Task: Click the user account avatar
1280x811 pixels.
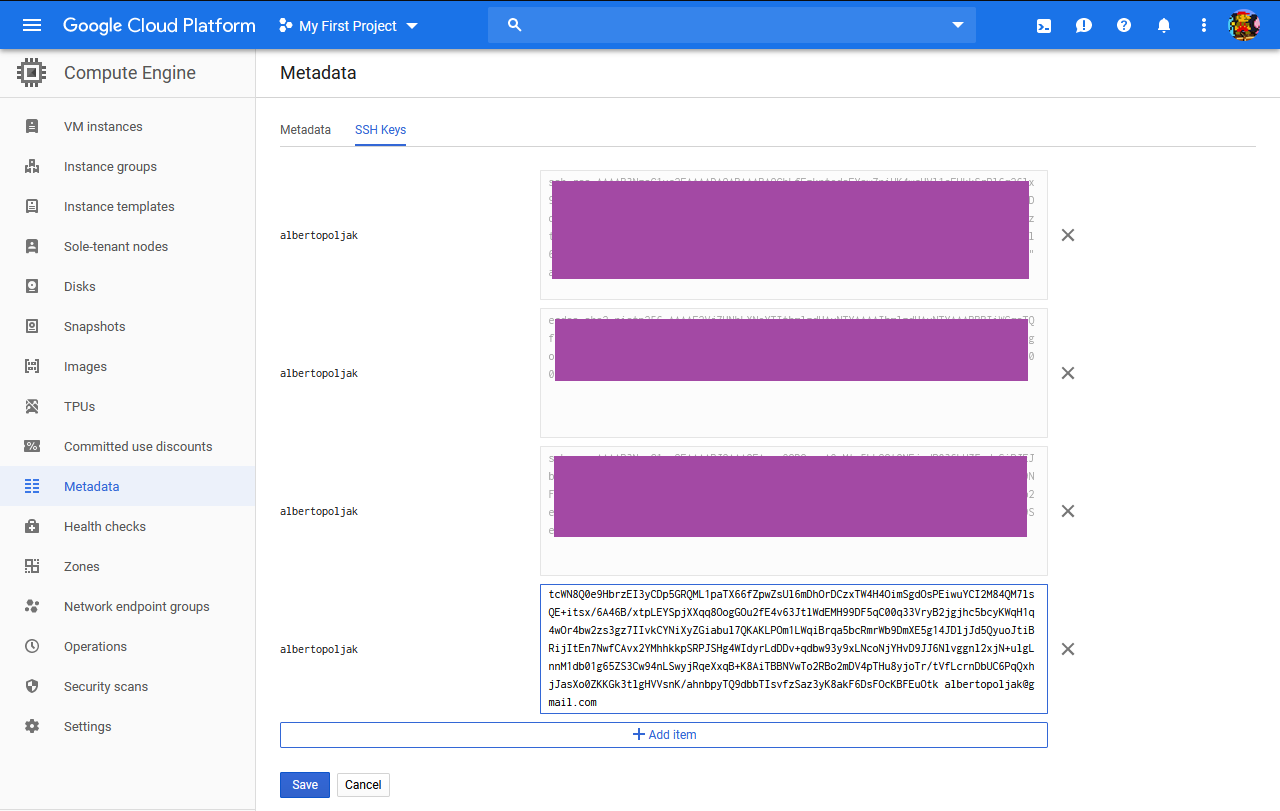Action: click(1244, 25)
